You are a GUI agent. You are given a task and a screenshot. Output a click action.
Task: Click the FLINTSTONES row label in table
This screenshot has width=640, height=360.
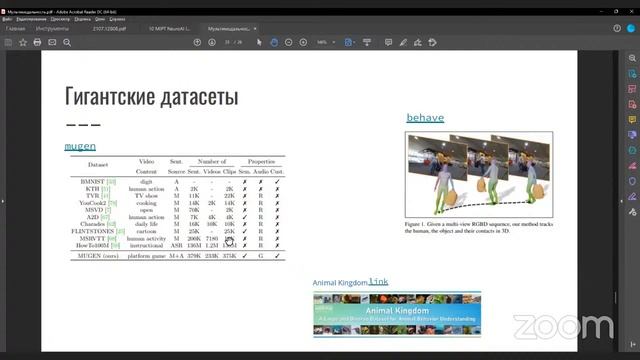[x=98, y=231]
